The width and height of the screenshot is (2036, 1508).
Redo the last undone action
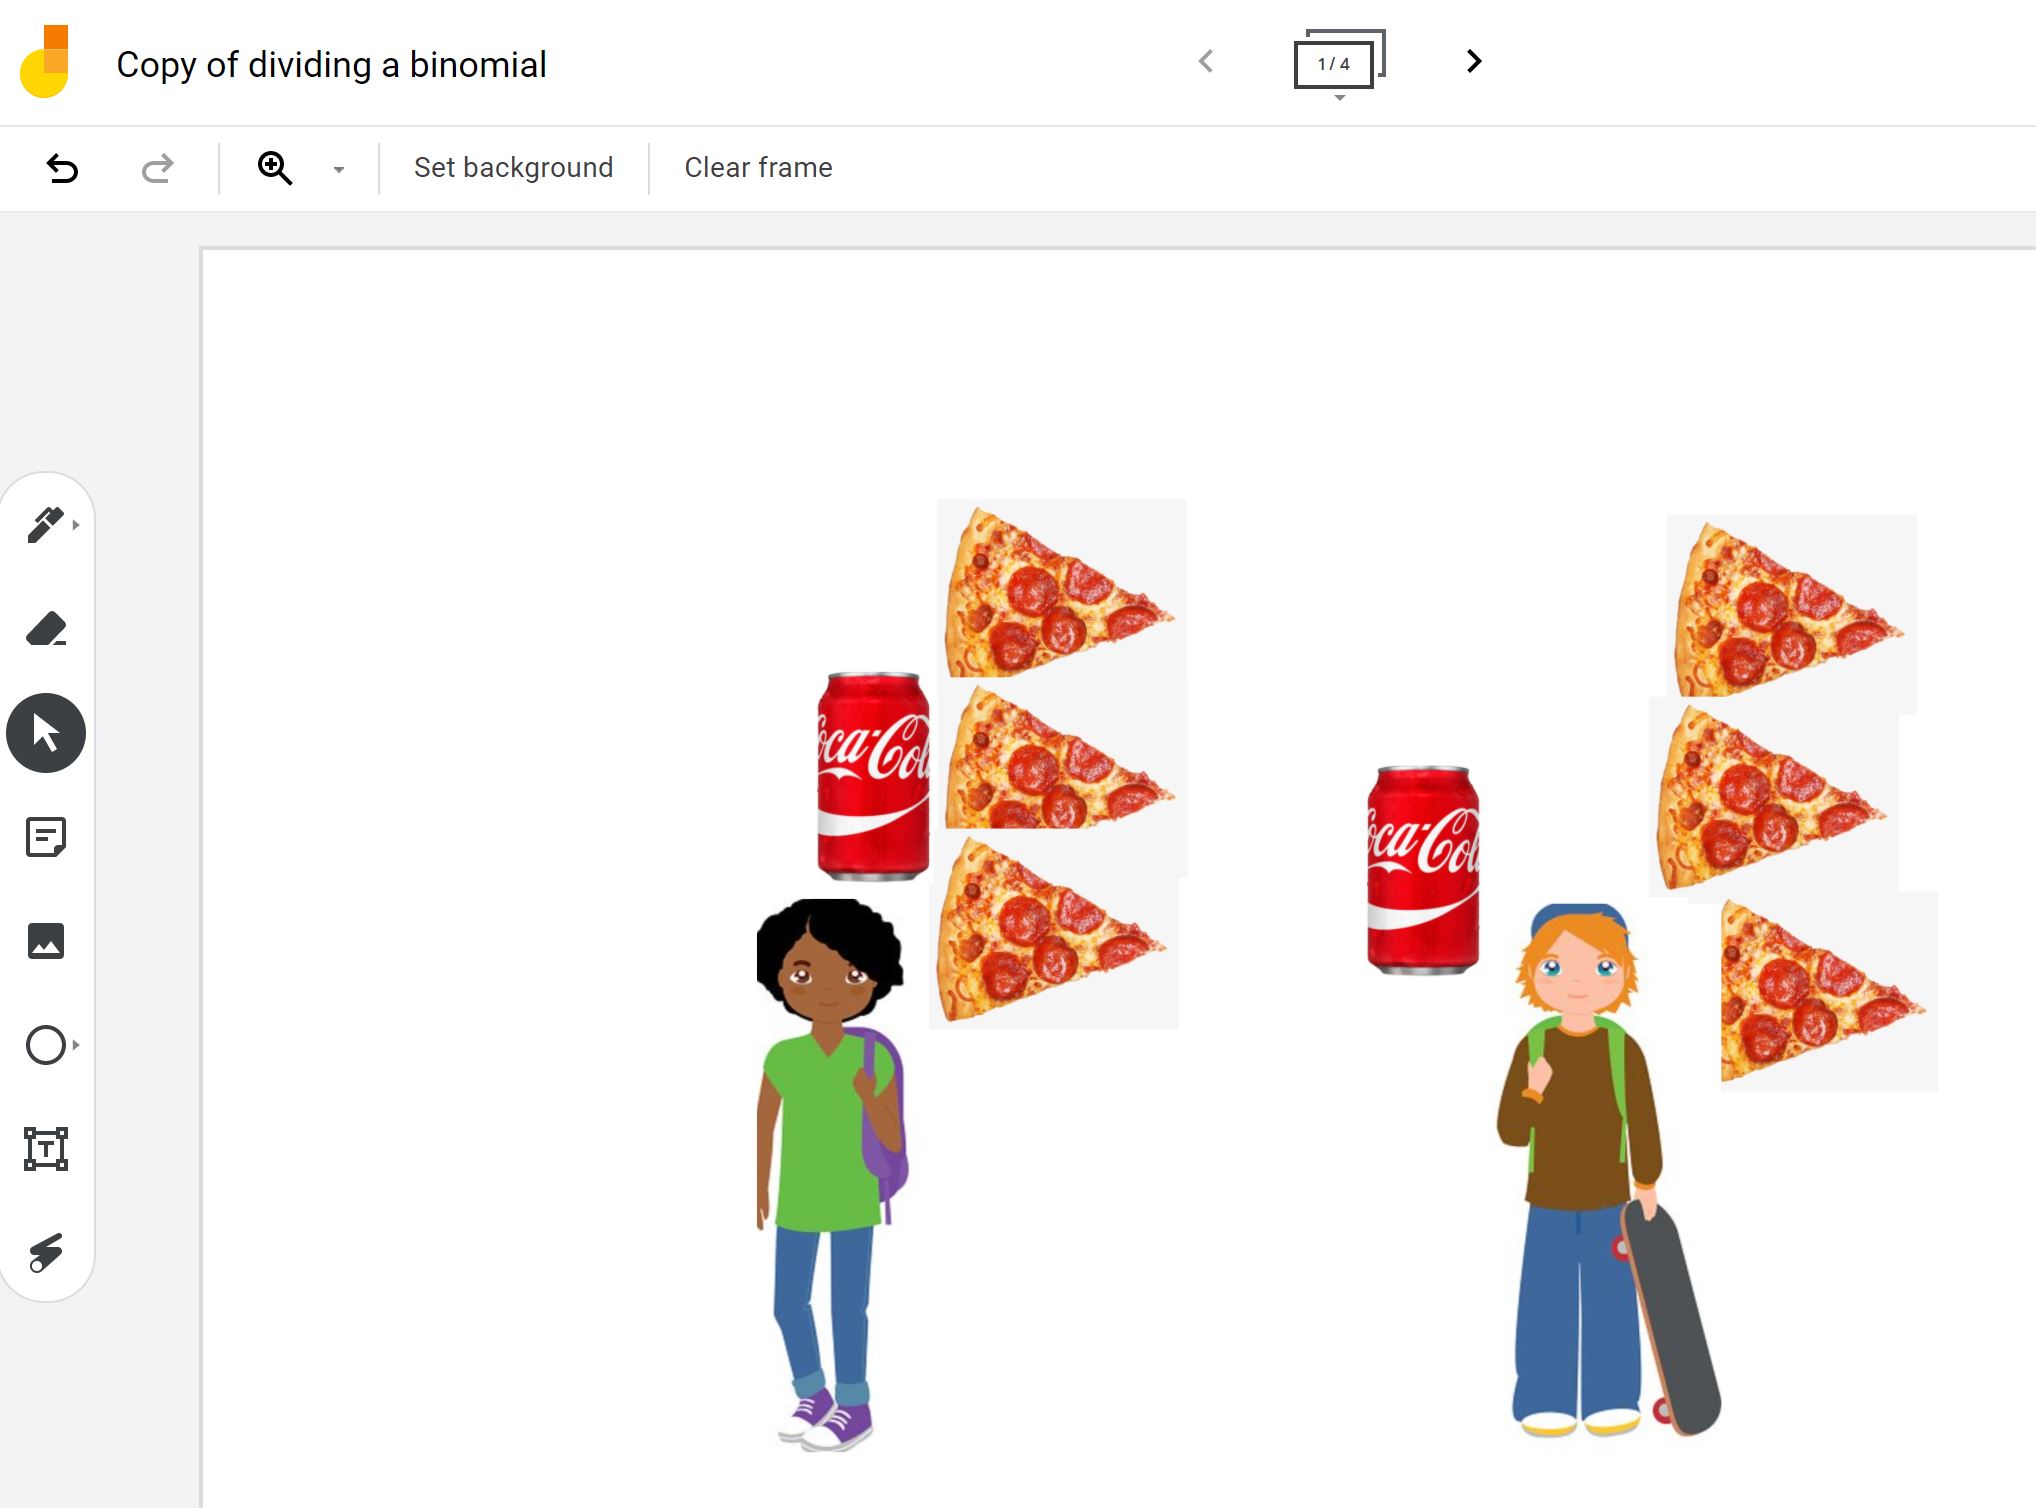[x=157, y=168]
